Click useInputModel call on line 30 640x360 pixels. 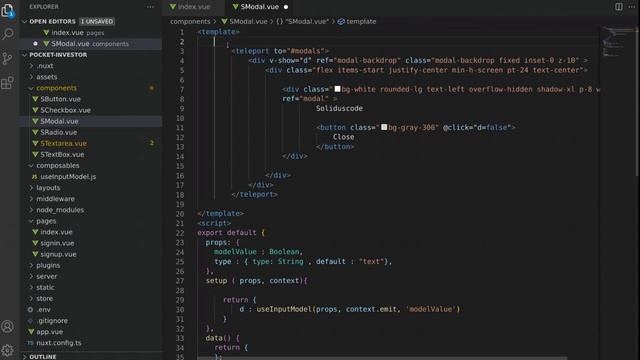(x=284, y=309)
